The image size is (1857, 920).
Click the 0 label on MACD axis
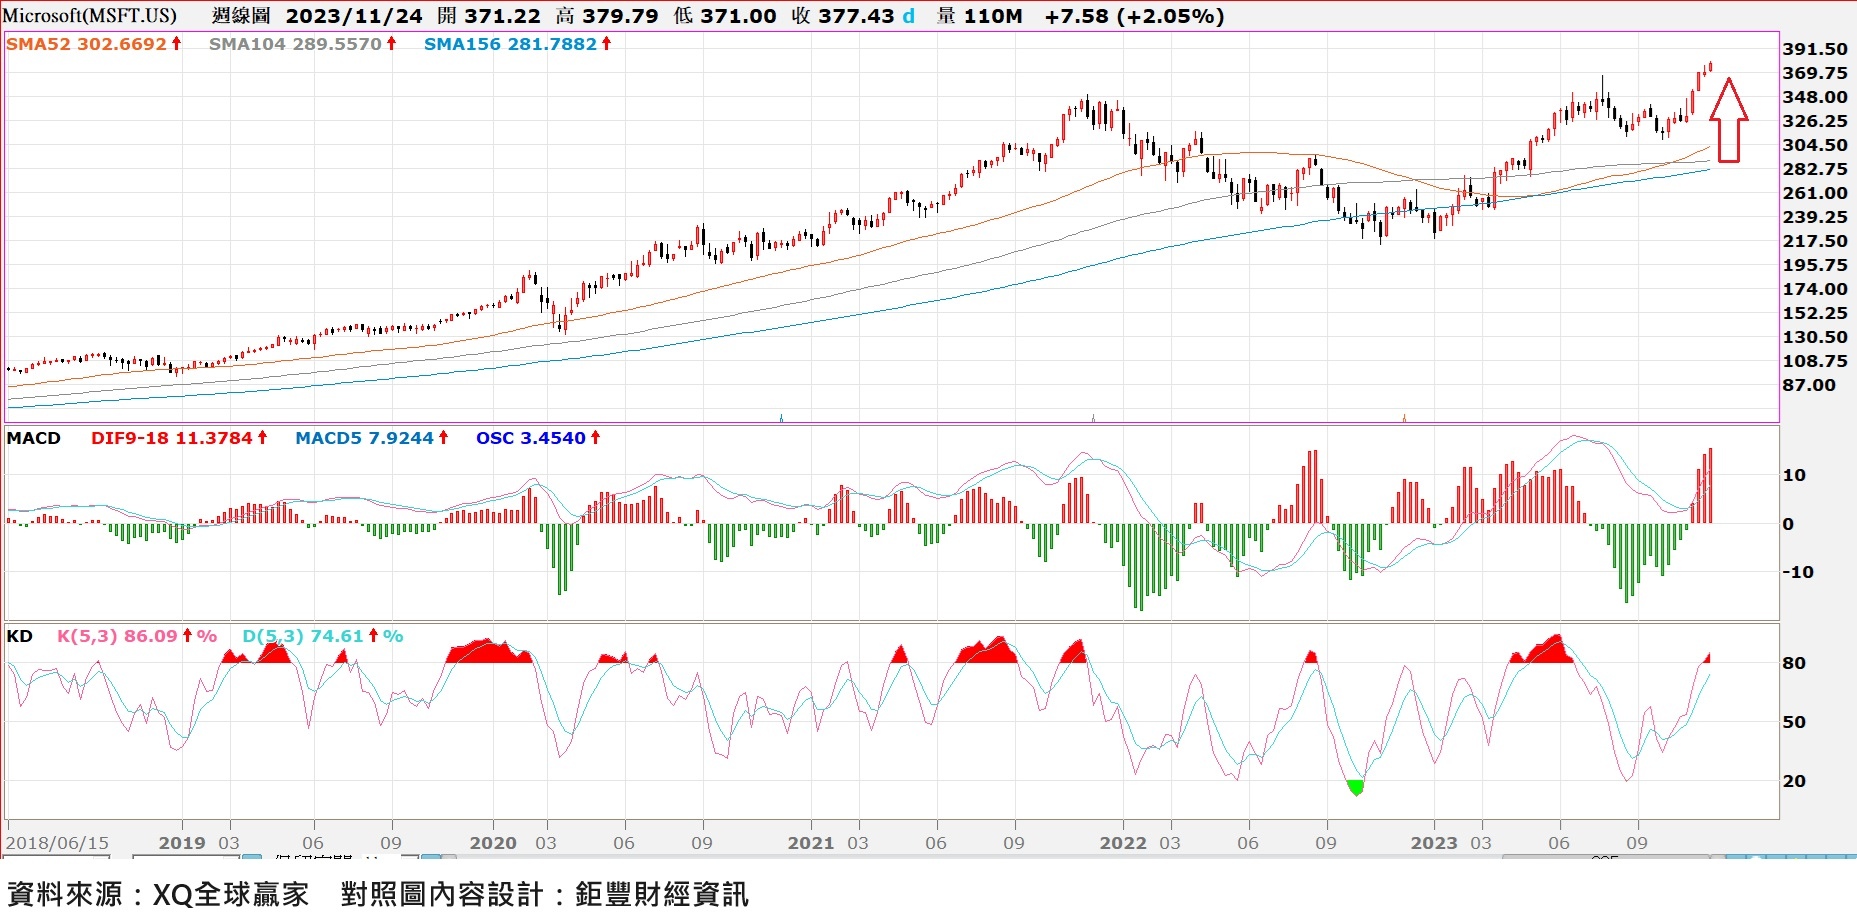tap(1788, 524)
